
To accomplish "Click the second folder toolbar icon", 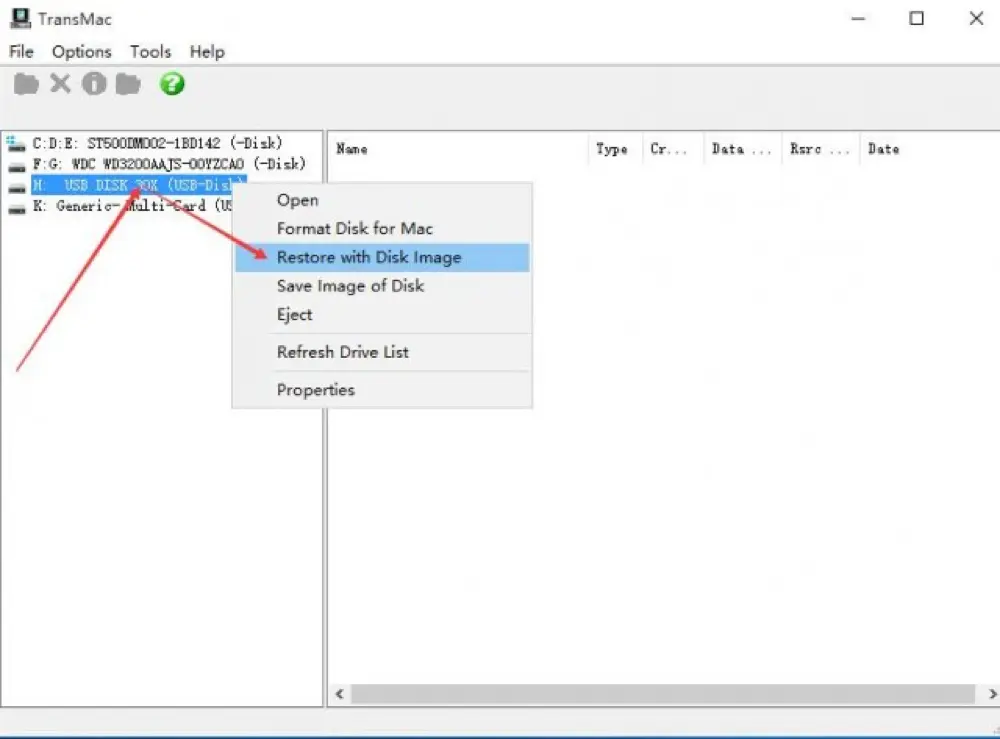I will pos(128,84).
